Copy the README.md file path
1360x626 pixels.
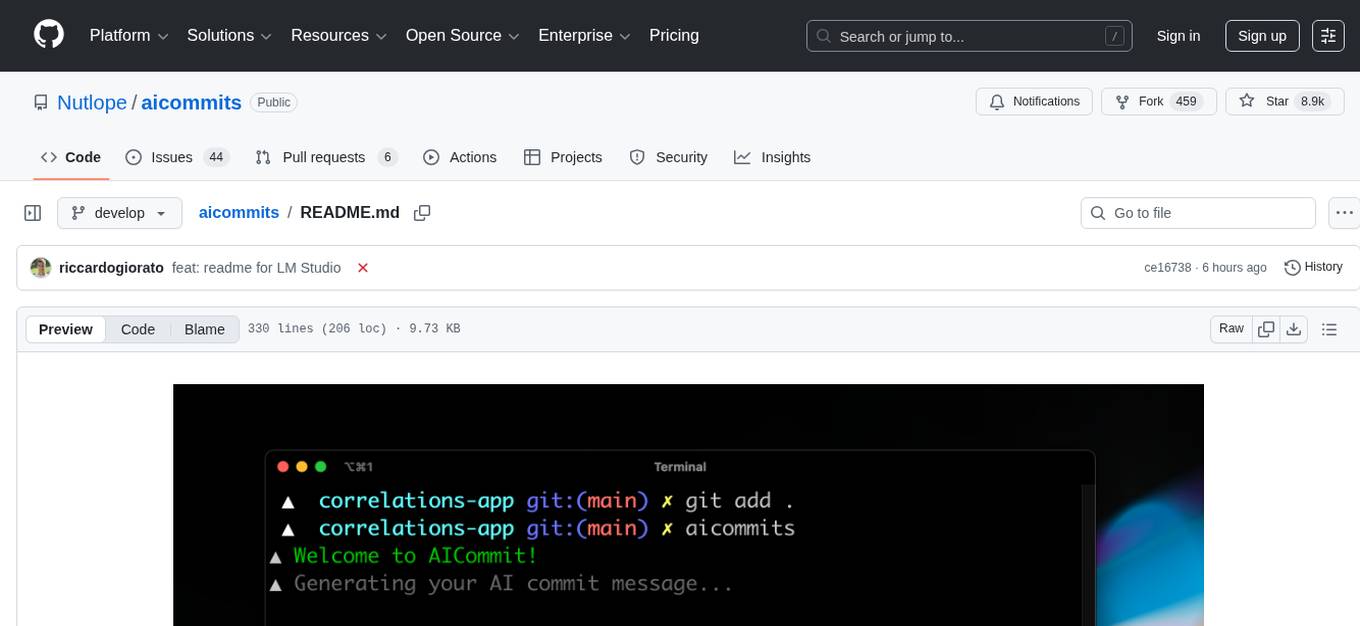click(x=422, y=213)
